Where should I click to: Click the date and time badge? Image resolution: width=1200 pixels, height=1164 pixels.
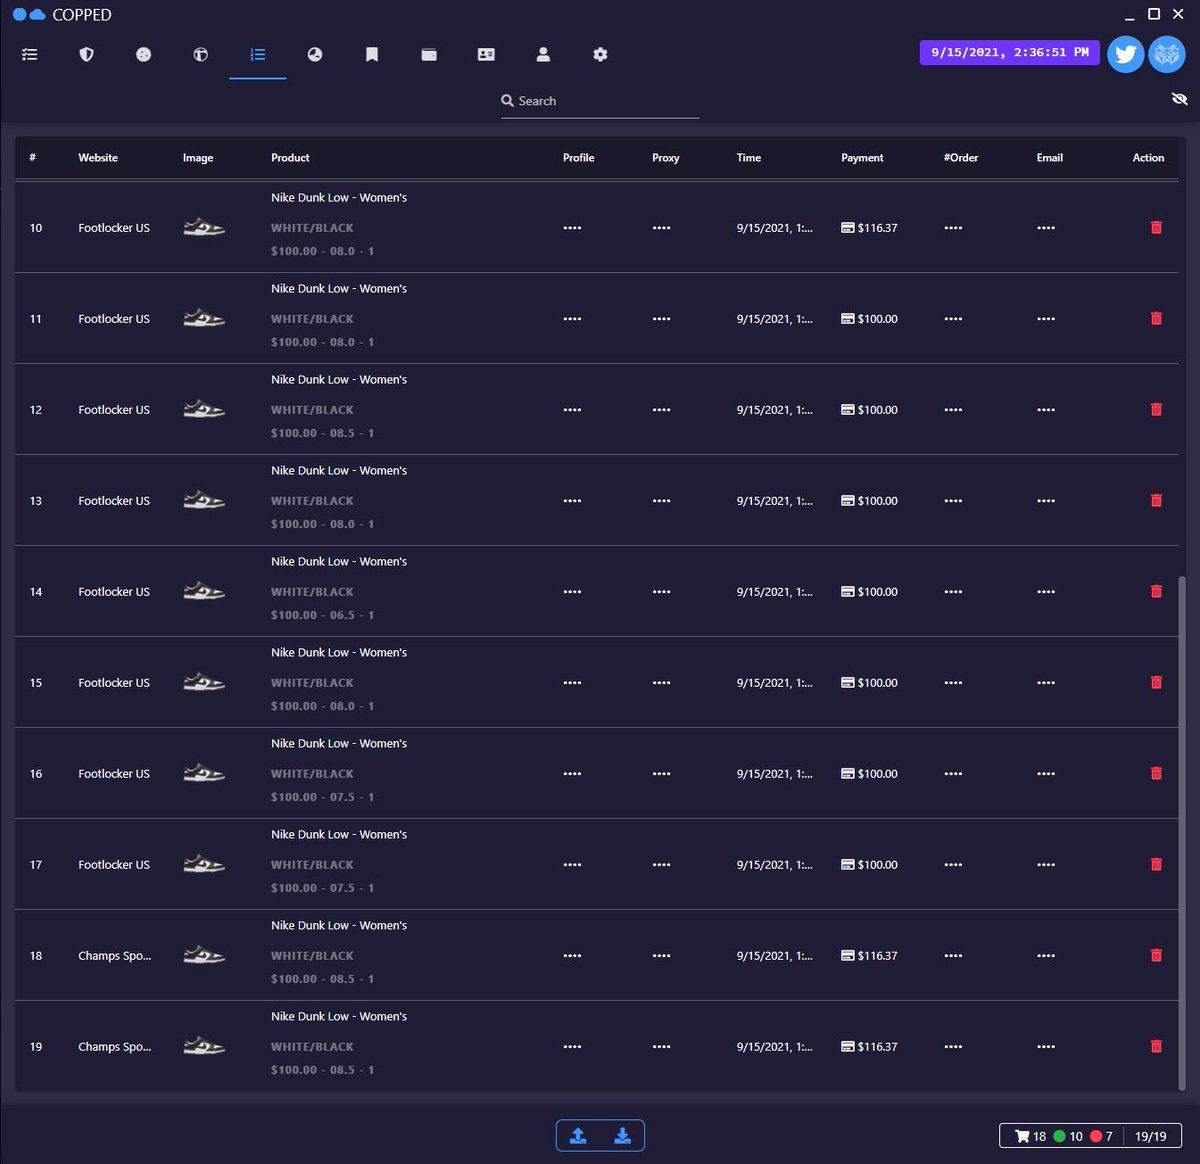1010,52
